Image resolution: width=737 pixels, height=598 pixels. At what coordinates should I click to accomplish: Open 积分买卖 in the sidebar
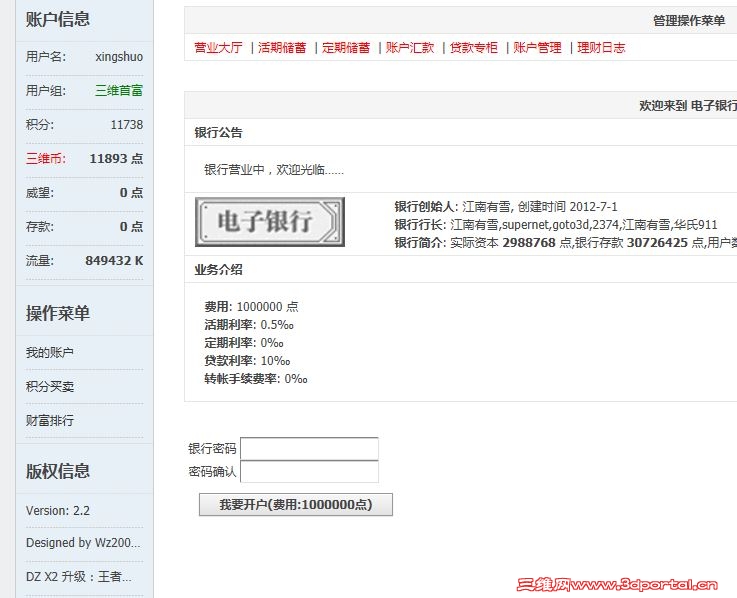(50, 386)
